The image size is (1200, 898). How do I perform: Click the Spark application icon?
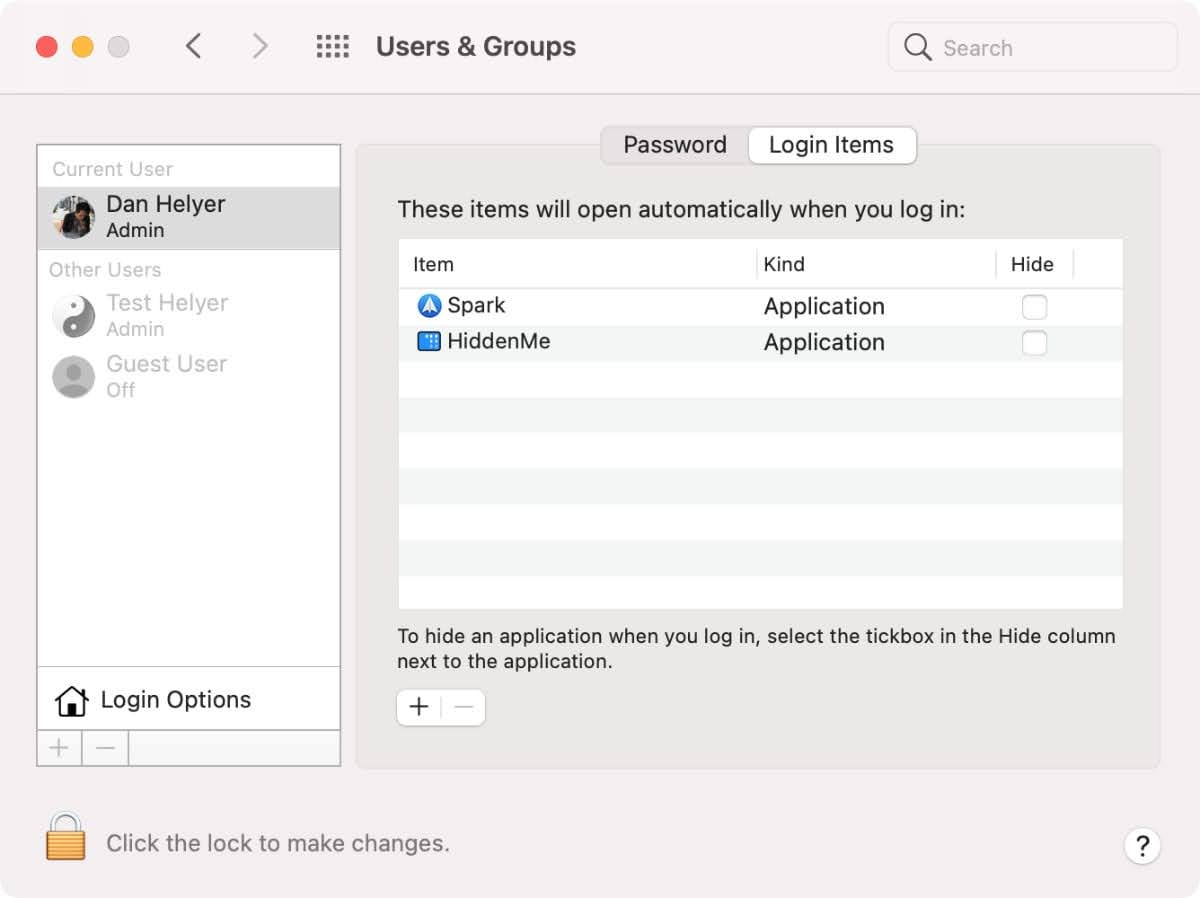click(x=429, y=306)
